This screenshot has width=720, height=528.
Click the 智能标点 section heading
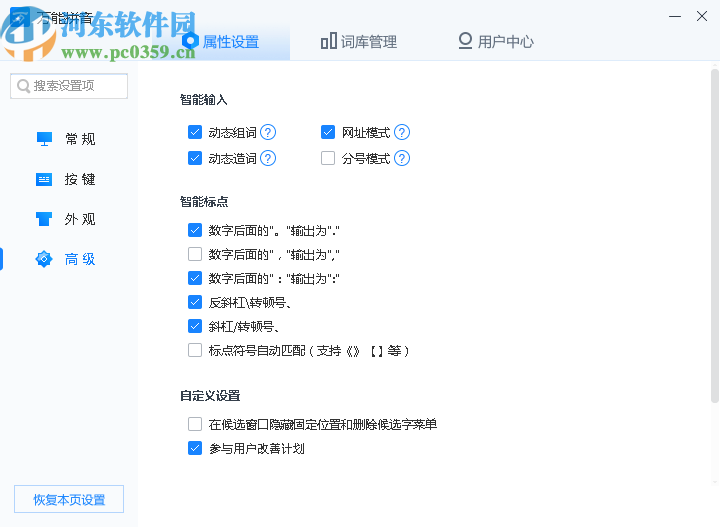coord(204,202)
